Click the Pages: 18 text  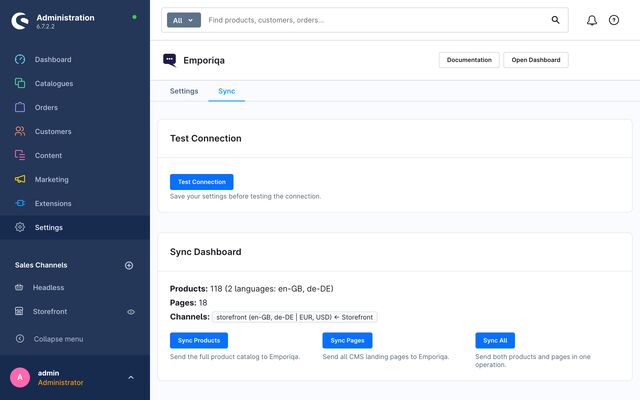pos(189,302)
